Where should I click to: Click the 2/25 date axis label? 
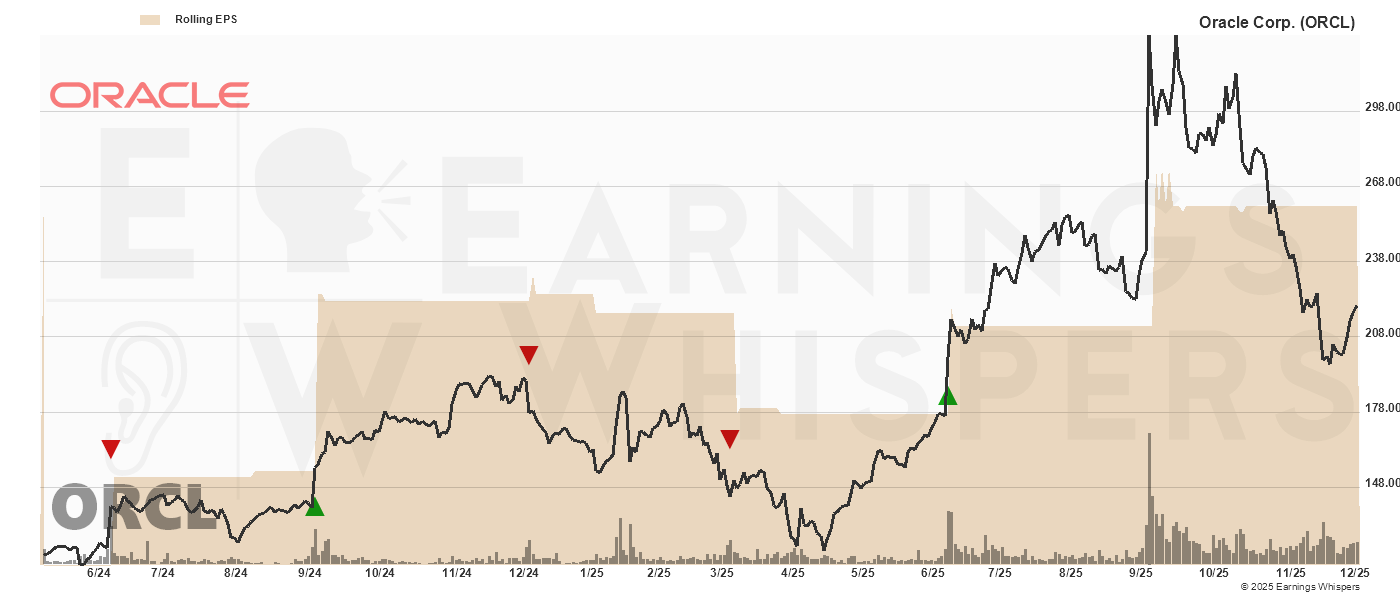click(x=658, y=573)
